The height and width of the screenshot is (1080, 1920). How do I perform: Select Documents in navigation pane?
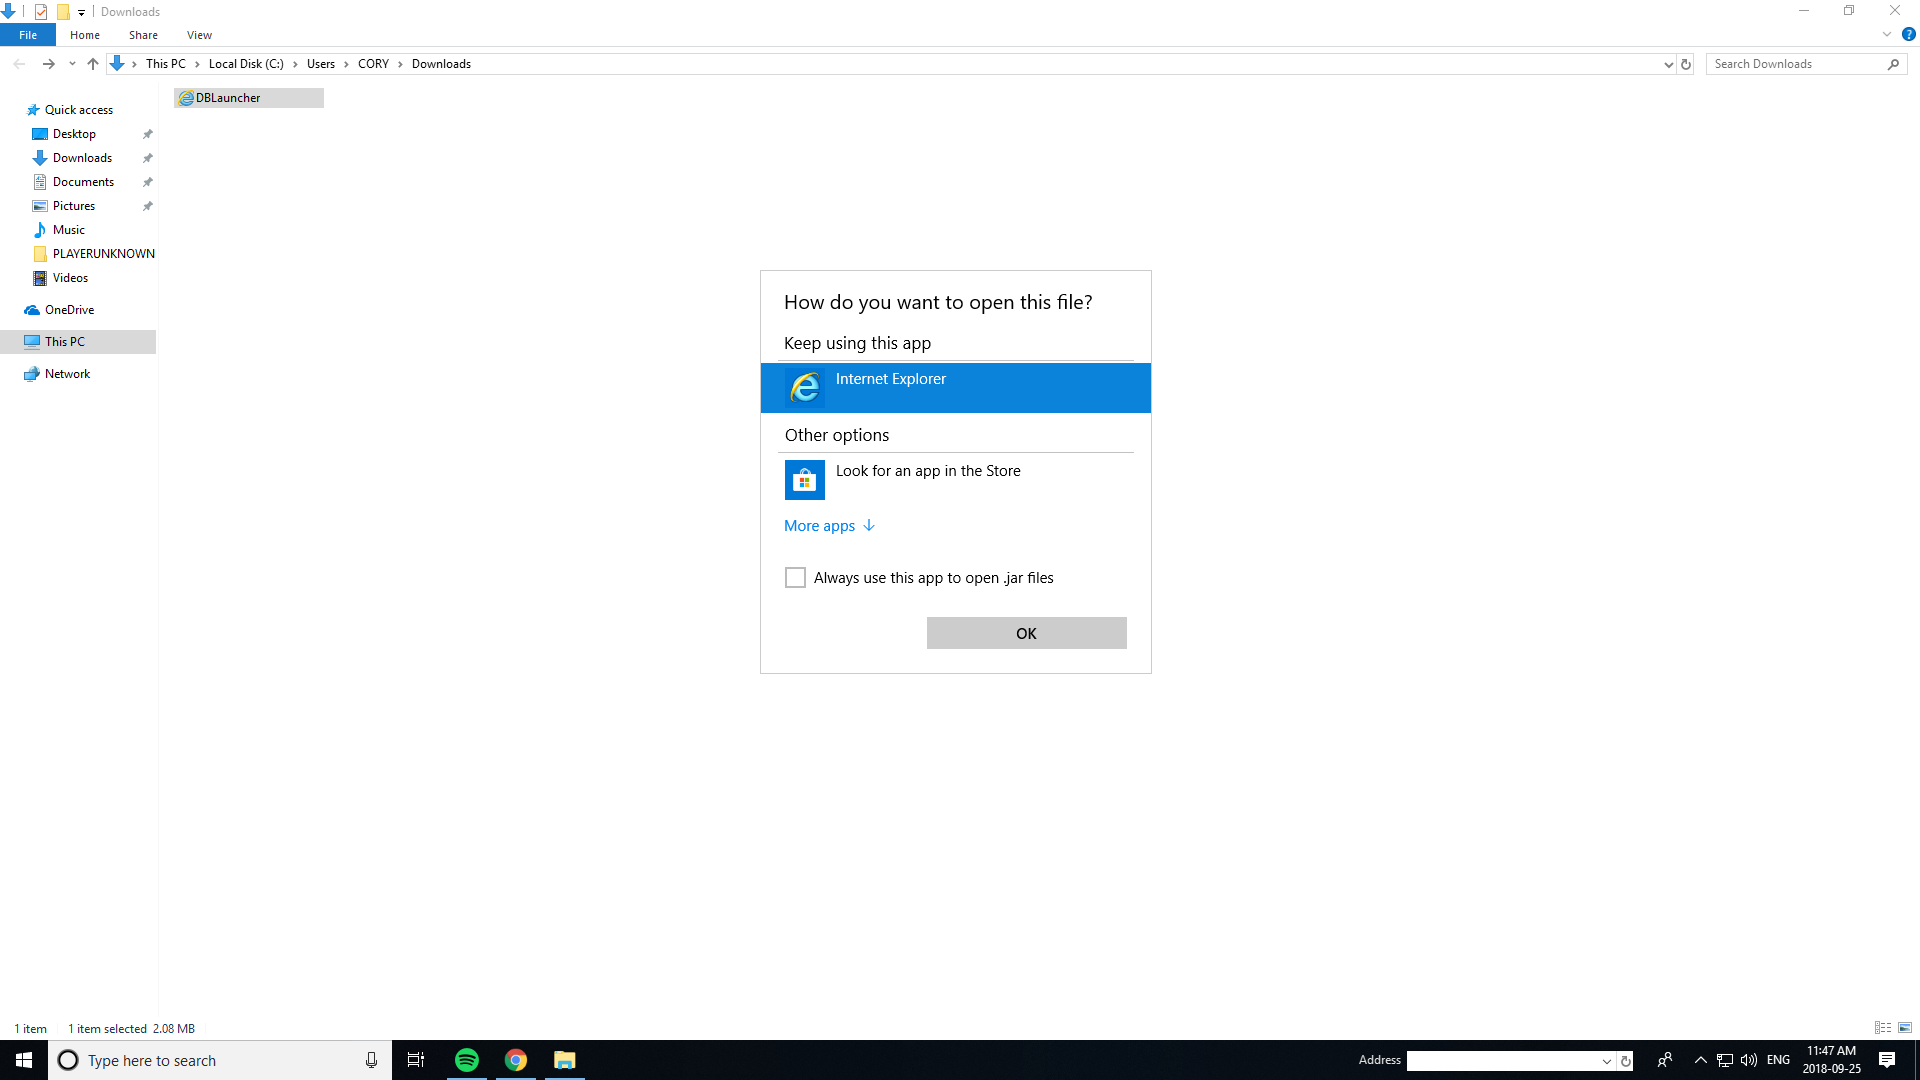(x=84, y=182)
